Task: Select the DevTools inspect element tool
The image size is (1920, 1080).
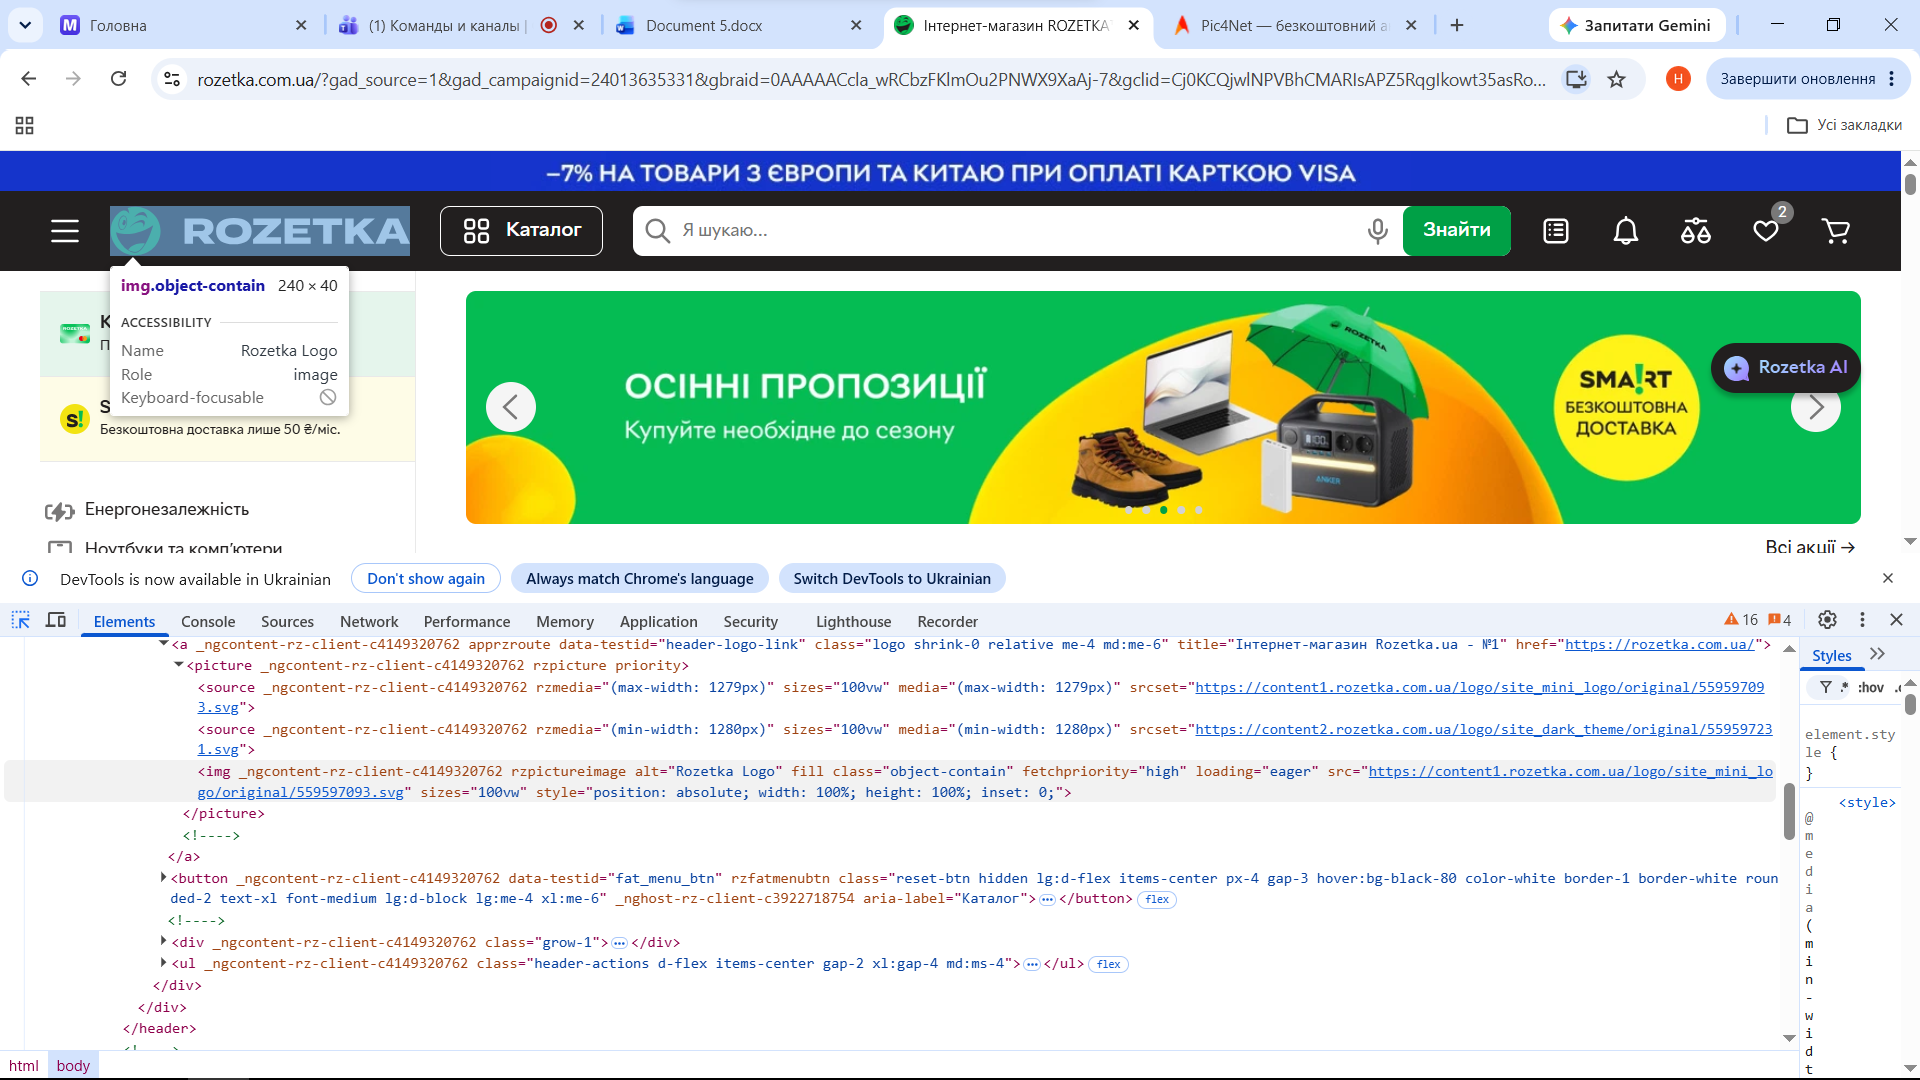Action: [x=20, y=620]
